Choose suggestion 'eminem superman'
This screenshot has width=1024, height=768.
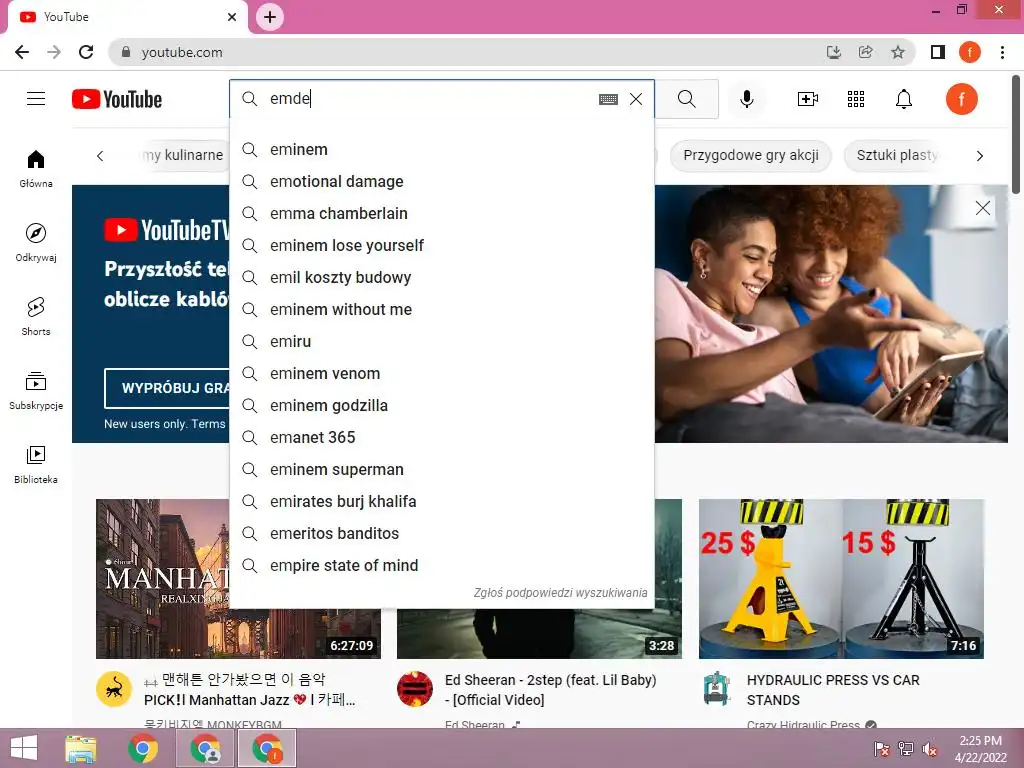point(442,470)
